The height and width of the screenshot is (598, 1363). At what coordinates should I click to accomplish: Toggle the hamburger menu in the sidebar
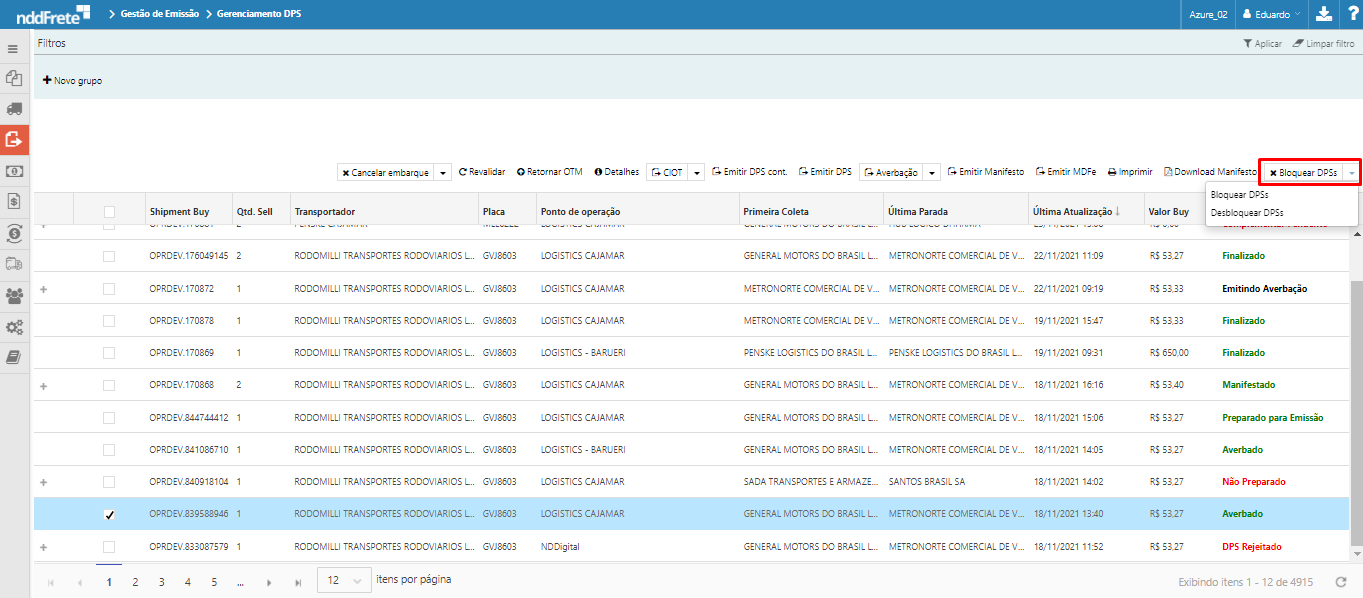pos(13,48)
